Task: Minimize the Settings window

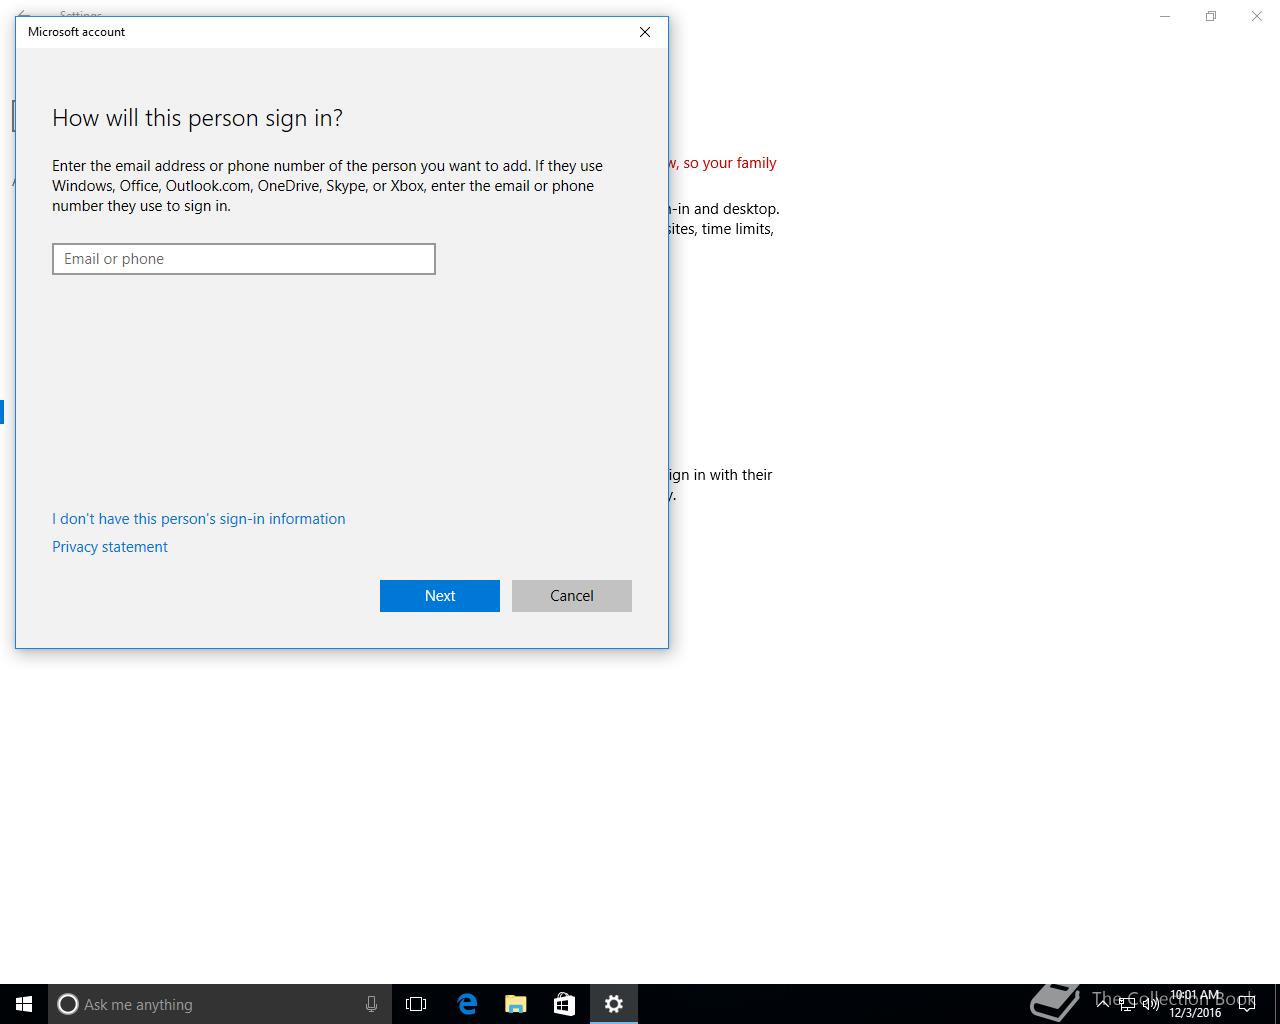Action: 1165,16
